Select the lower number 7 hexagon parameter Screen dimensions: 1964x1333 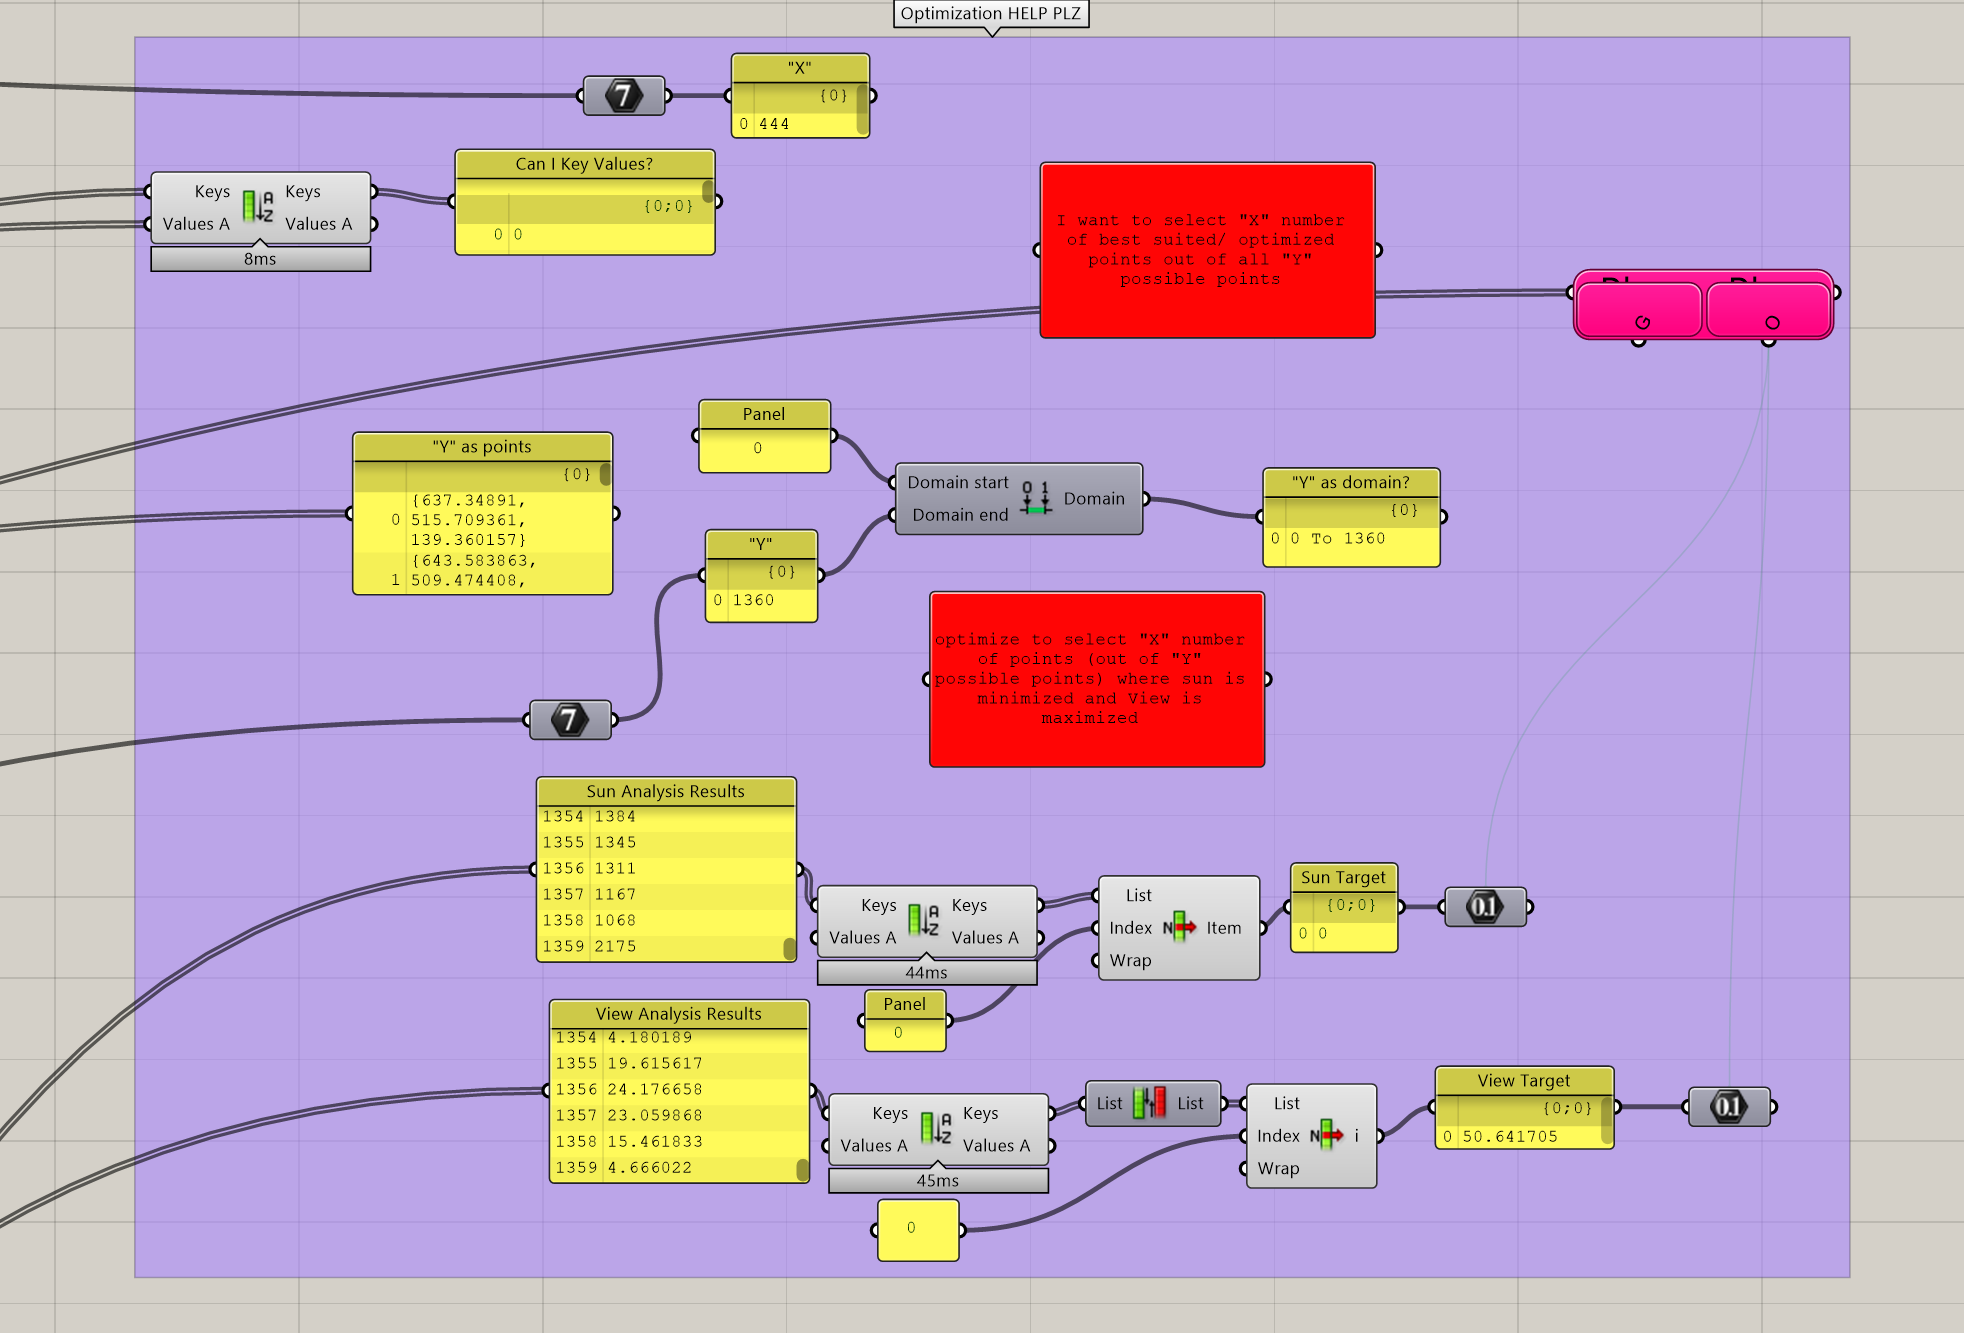pos(570,719)
